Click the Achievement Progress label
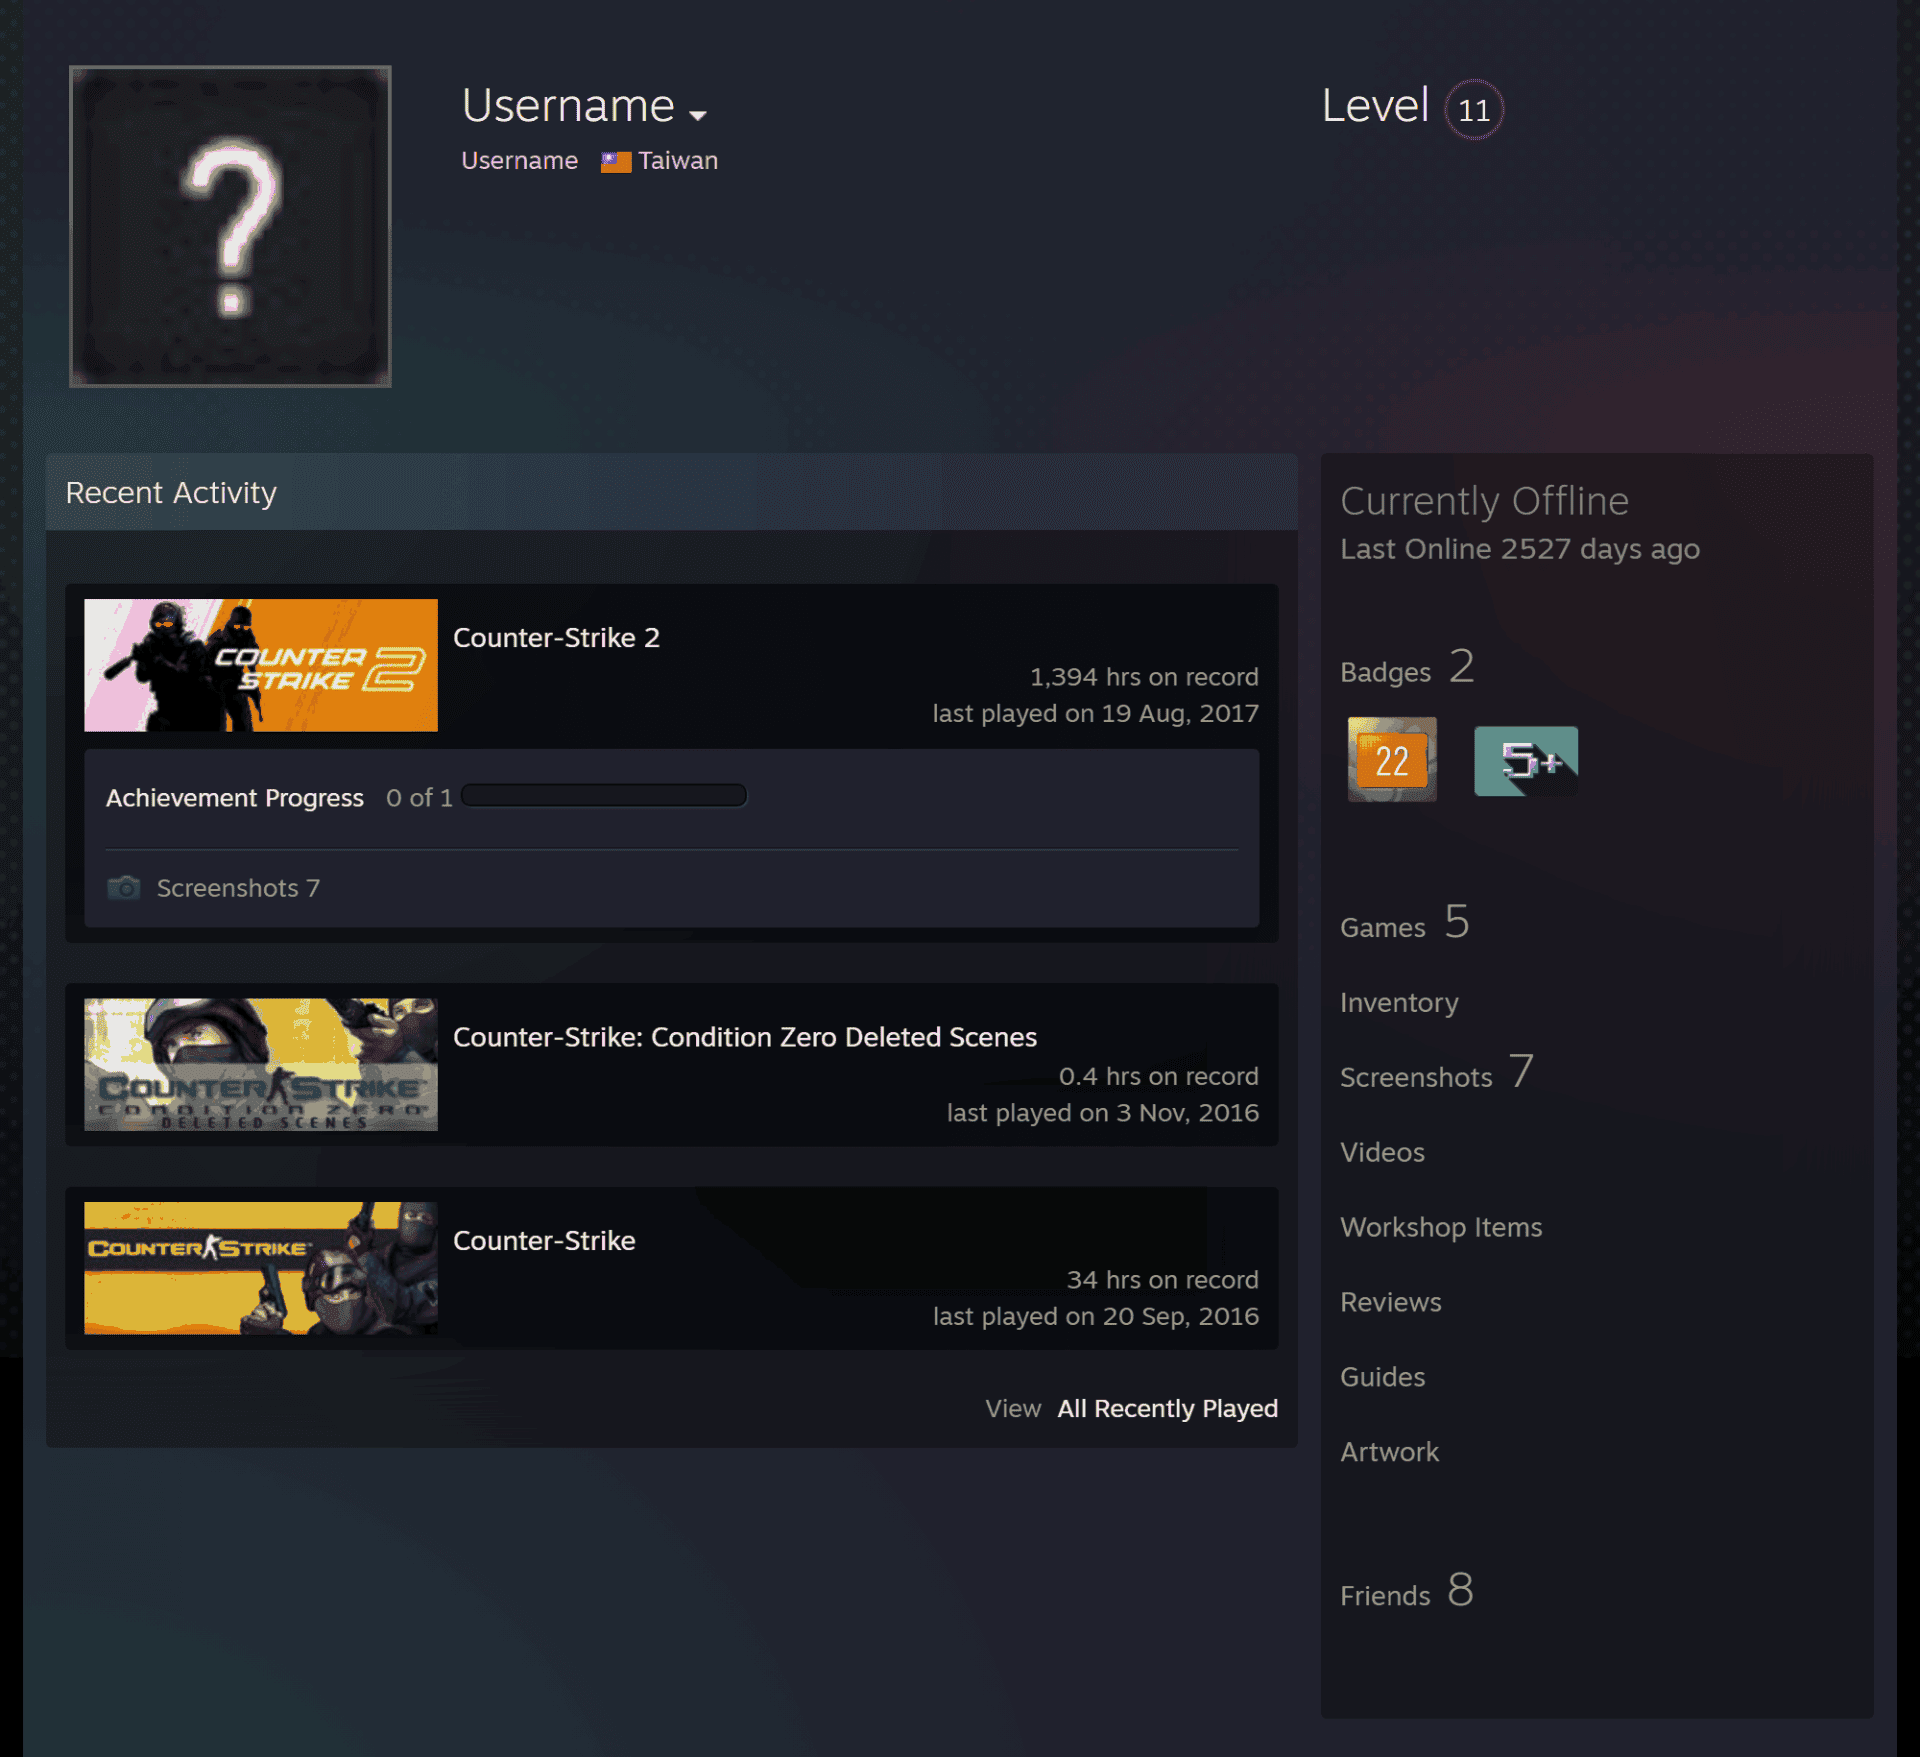This screenshot has width=1920, height=1757. [235, 798]
